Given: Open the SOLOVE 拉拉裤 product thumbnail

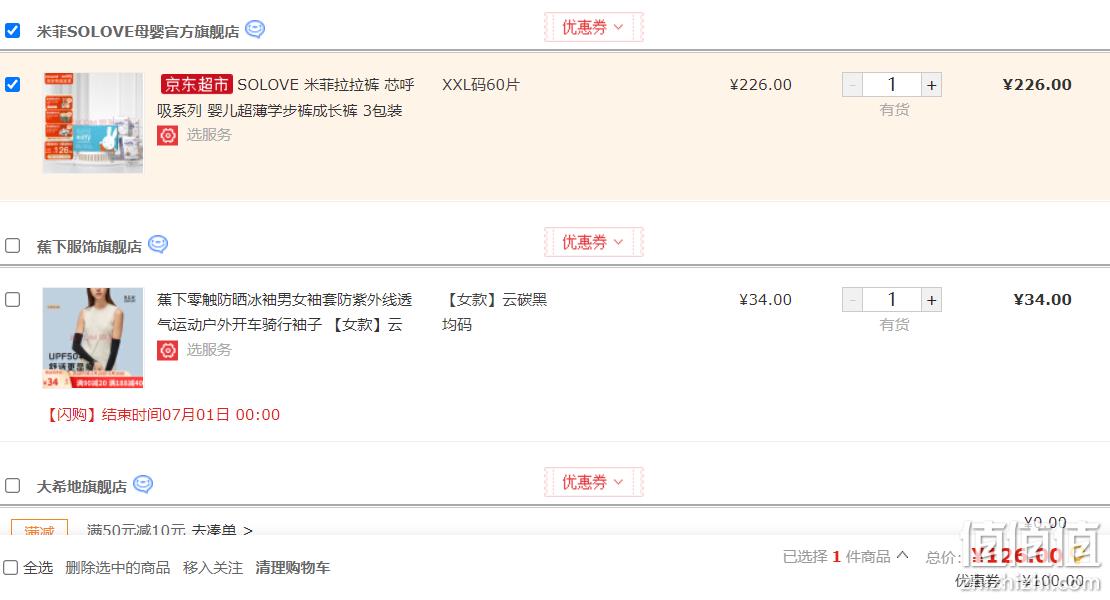Looking at the screenshot, I should pyautogui.click(x=93, y=123).
